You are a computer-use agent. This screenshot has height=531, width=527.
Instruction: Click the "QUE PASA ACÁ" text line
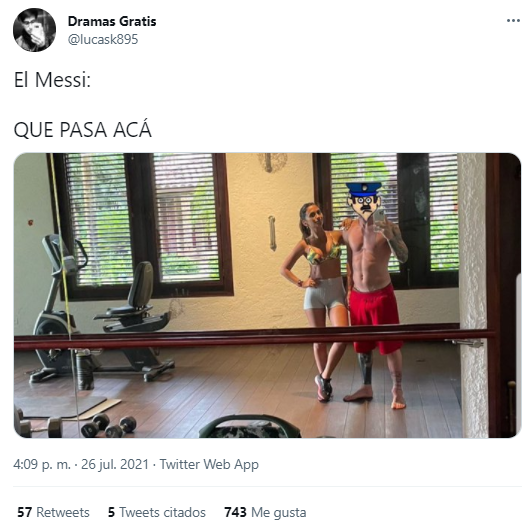point(82,129)
